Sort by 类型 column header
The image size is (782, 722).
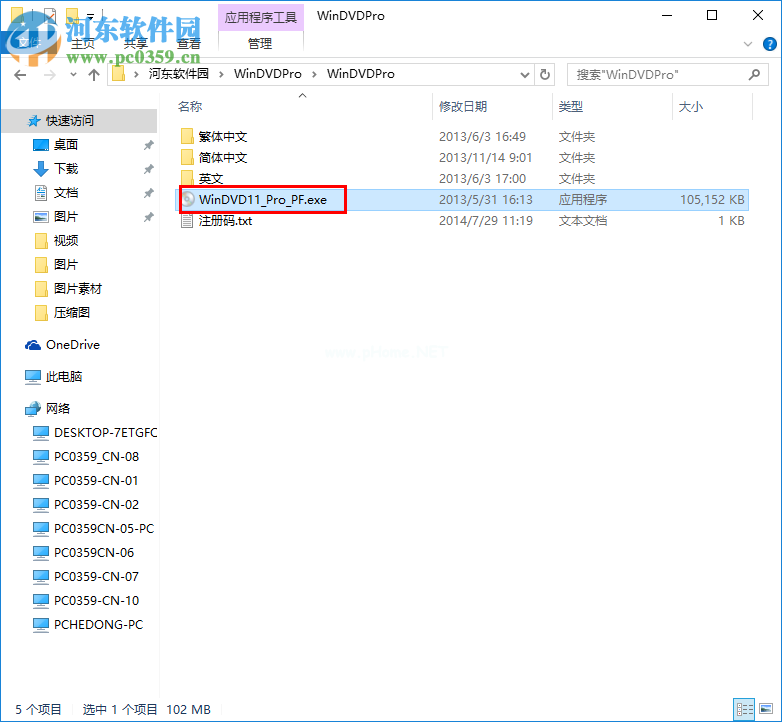click(x=571, y=107)
